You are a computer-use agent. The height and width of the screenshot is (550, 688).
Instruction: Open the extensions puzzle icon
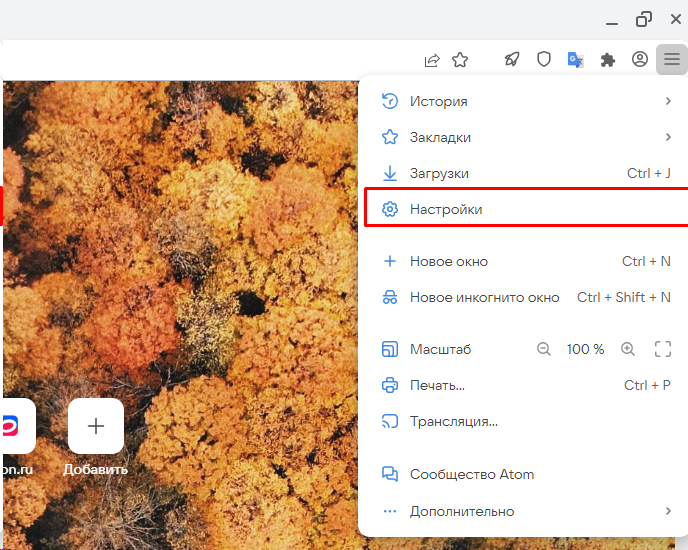pos(608,60)
